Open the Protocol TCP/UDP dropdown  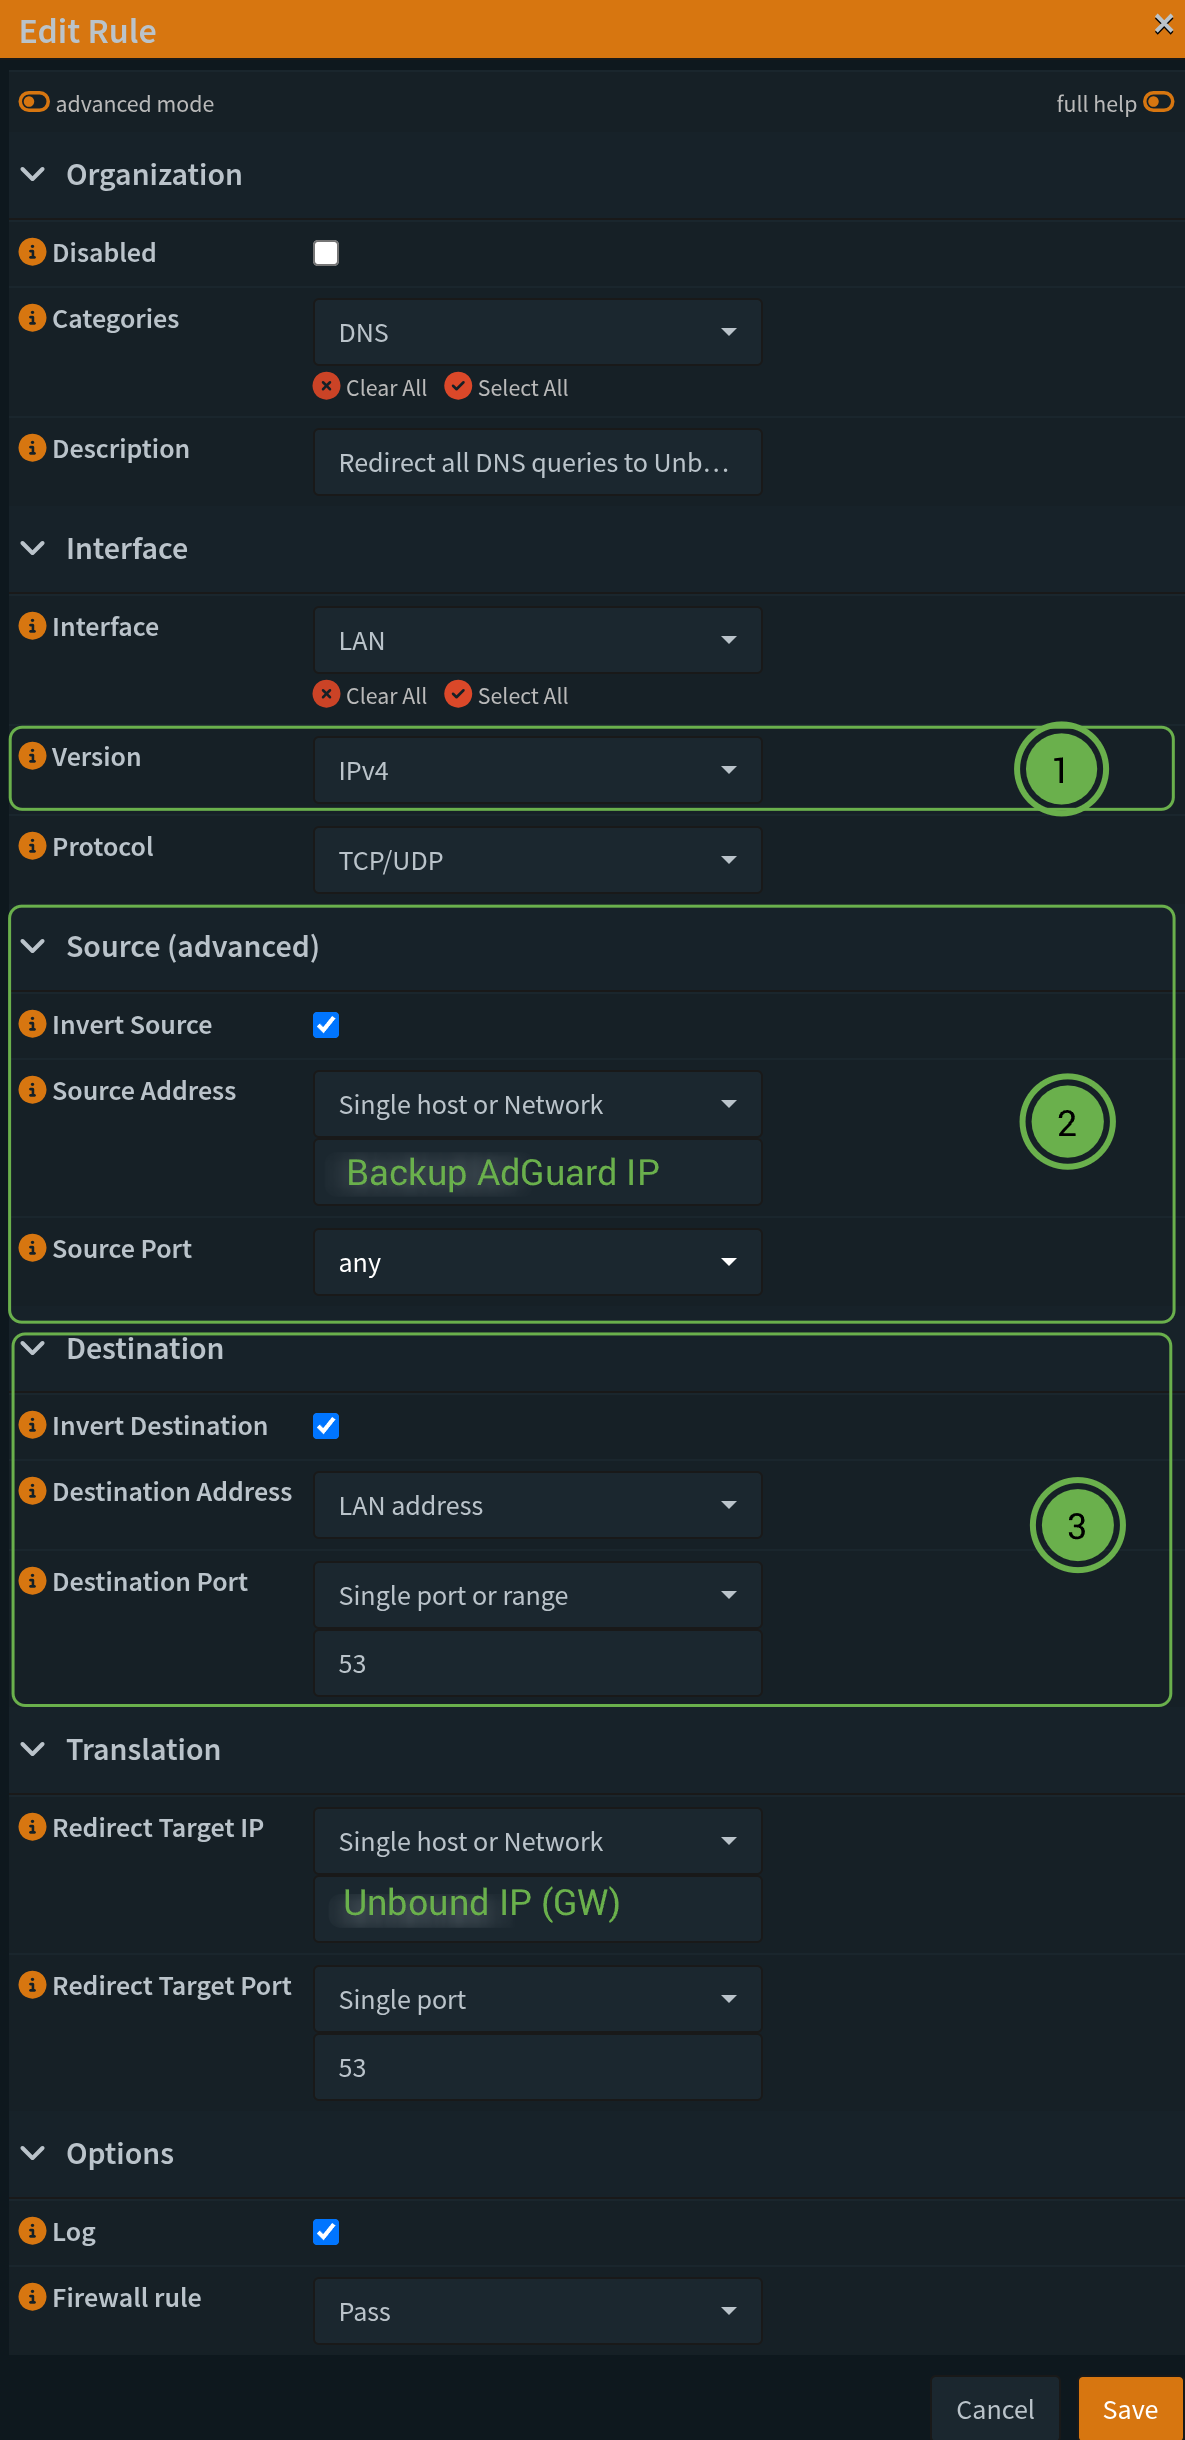[538, 860]
